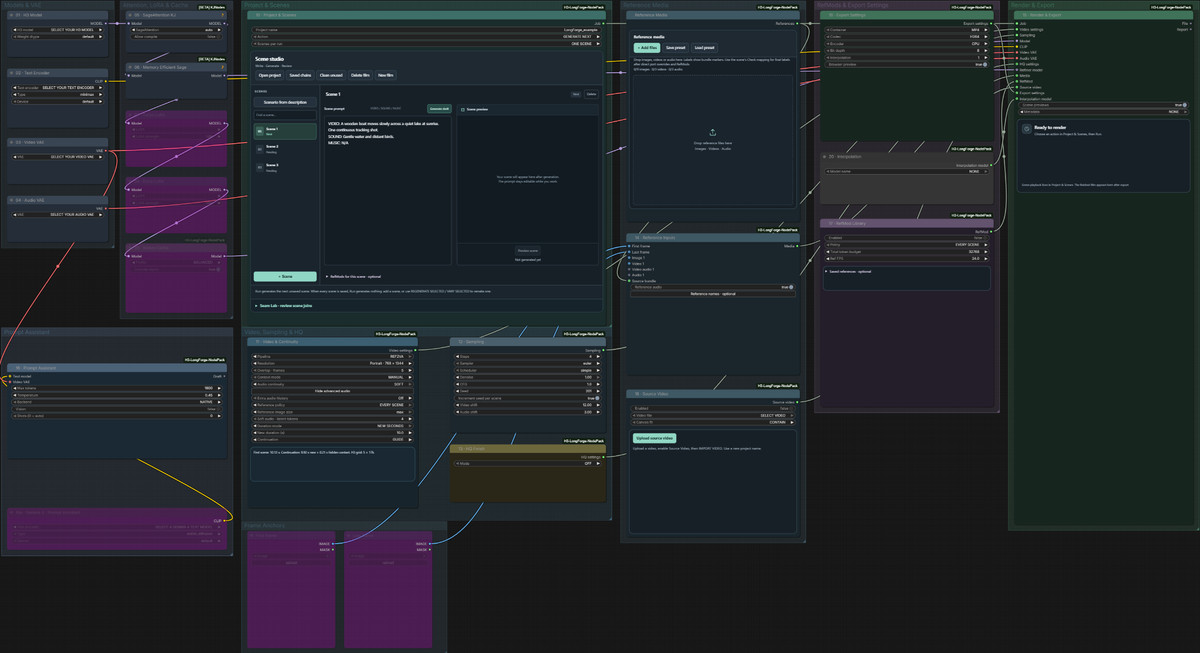
Task: Open the Sampler euler dropdown
Action: tap(528, 362)
